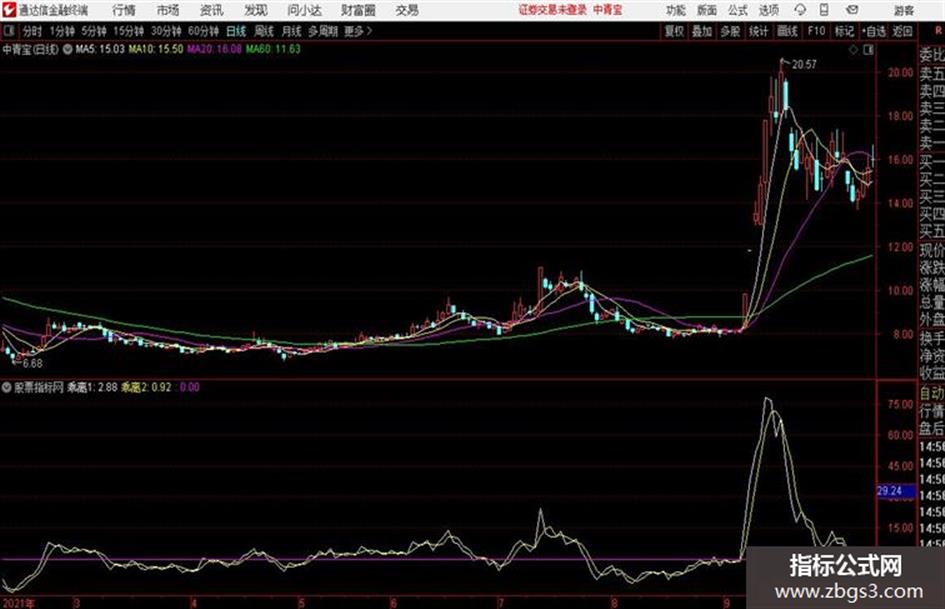Click the 2021年 date axis label

click(19, 603)
